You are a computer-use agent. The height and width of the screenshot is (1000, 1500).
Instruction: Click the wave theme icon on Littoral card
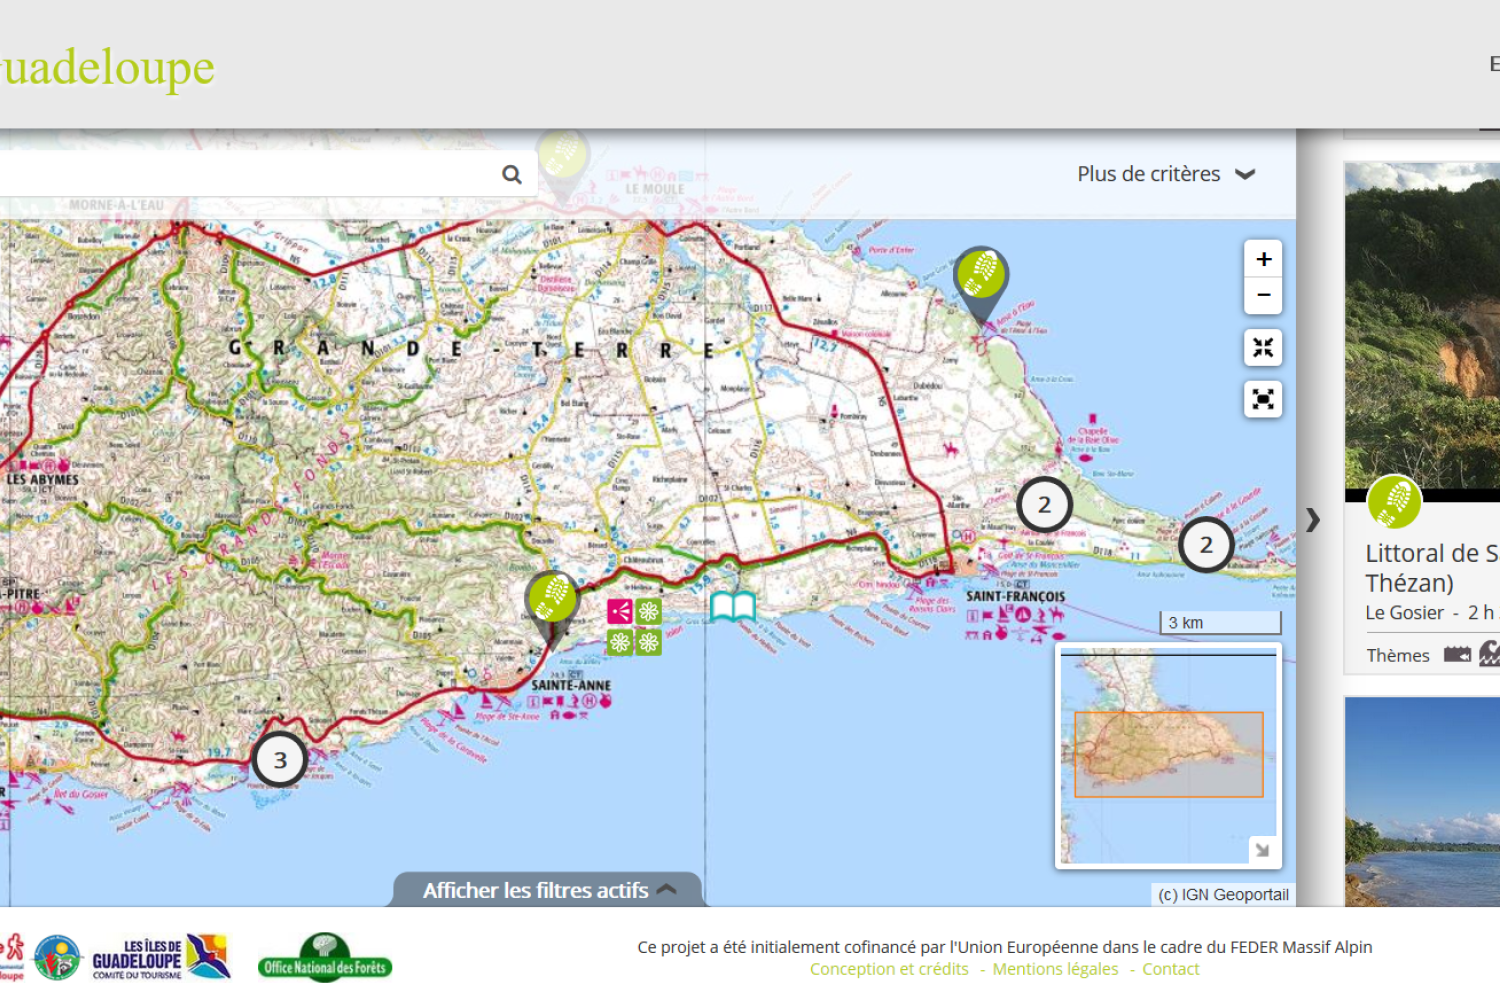1490,654
